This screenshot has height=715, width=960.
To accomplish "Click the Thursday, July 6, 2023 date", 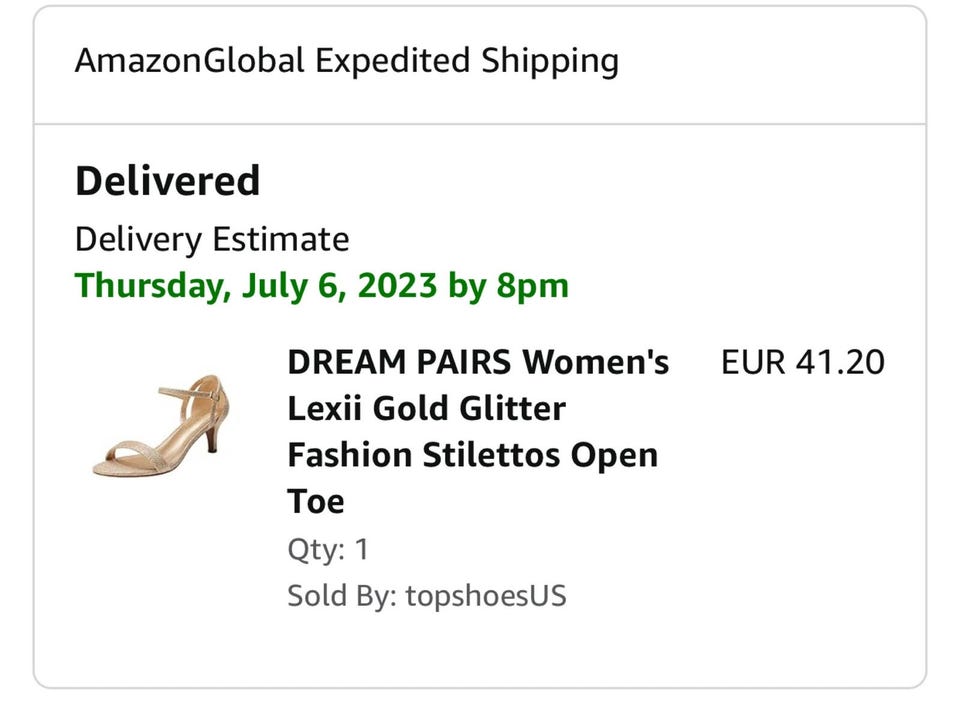I will [x=256, y=286].
